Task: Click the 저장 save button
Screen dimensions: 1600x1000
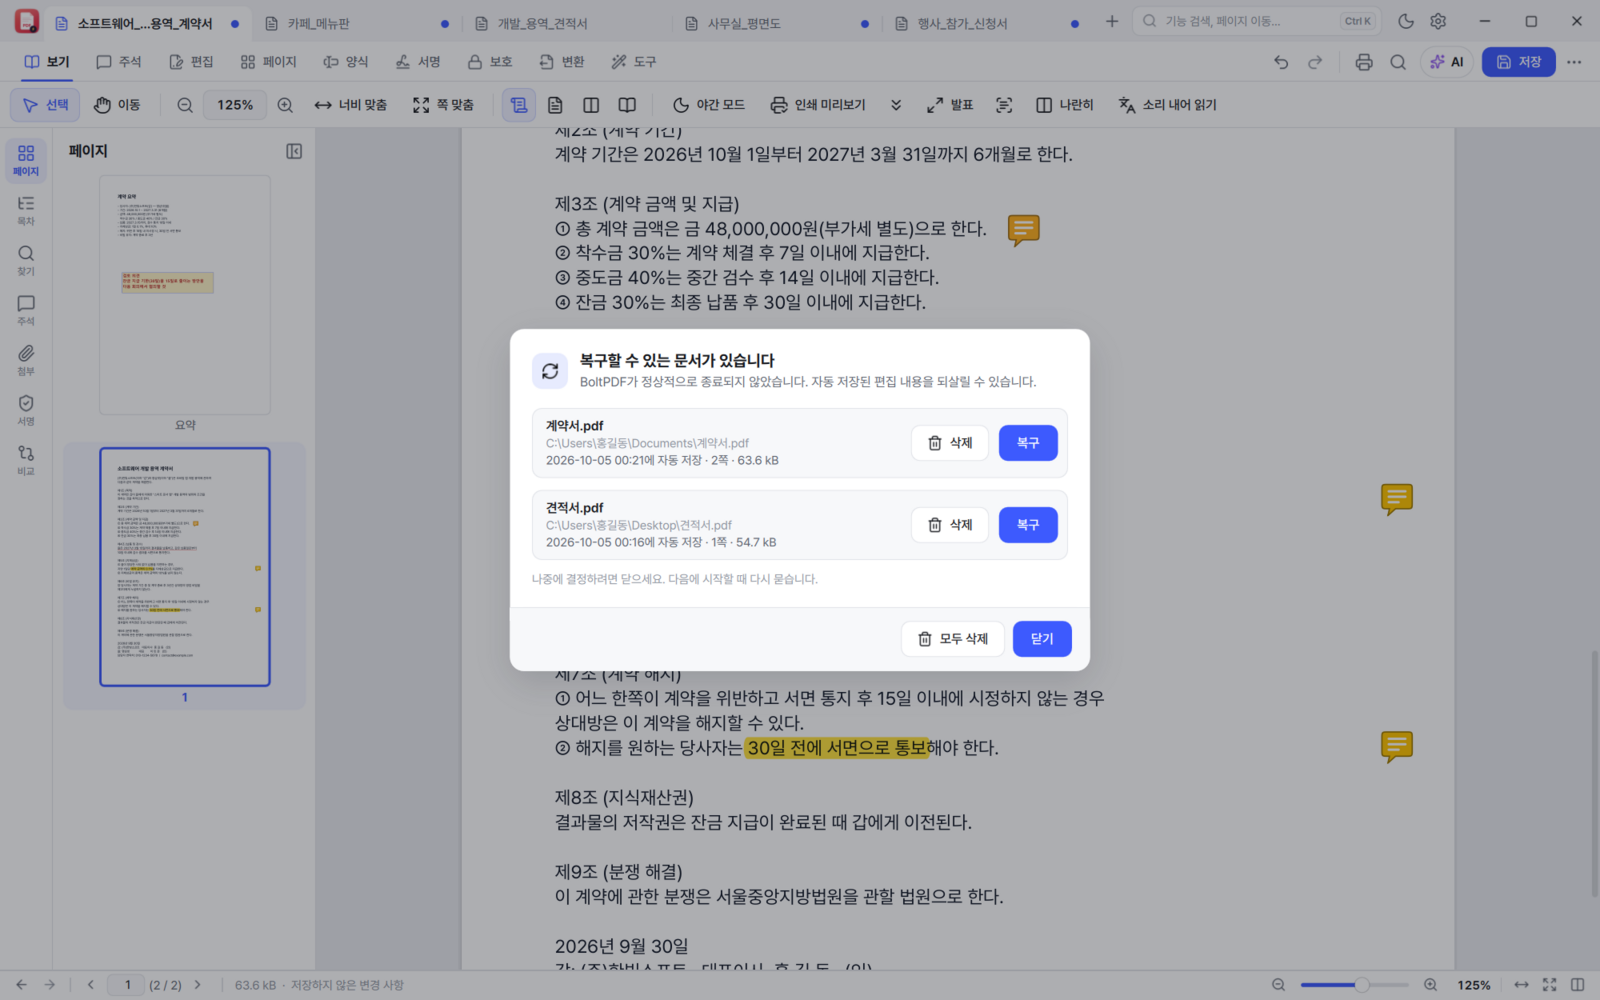Action: pyautogui.click(x=1518, y=62)
